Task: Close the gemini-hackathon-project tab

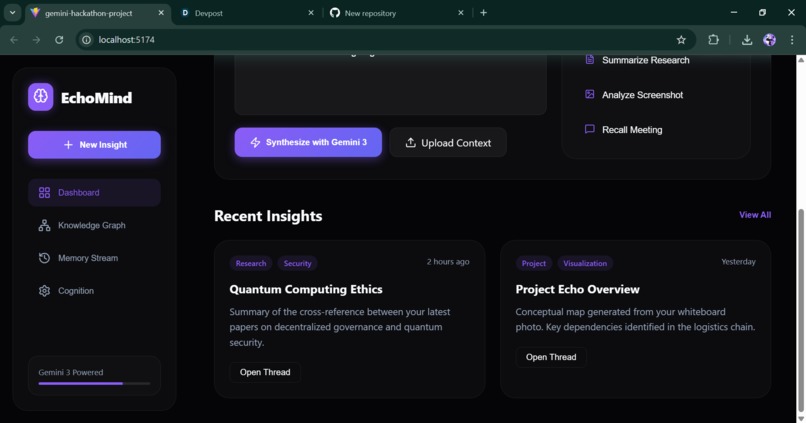Action: 161,13
